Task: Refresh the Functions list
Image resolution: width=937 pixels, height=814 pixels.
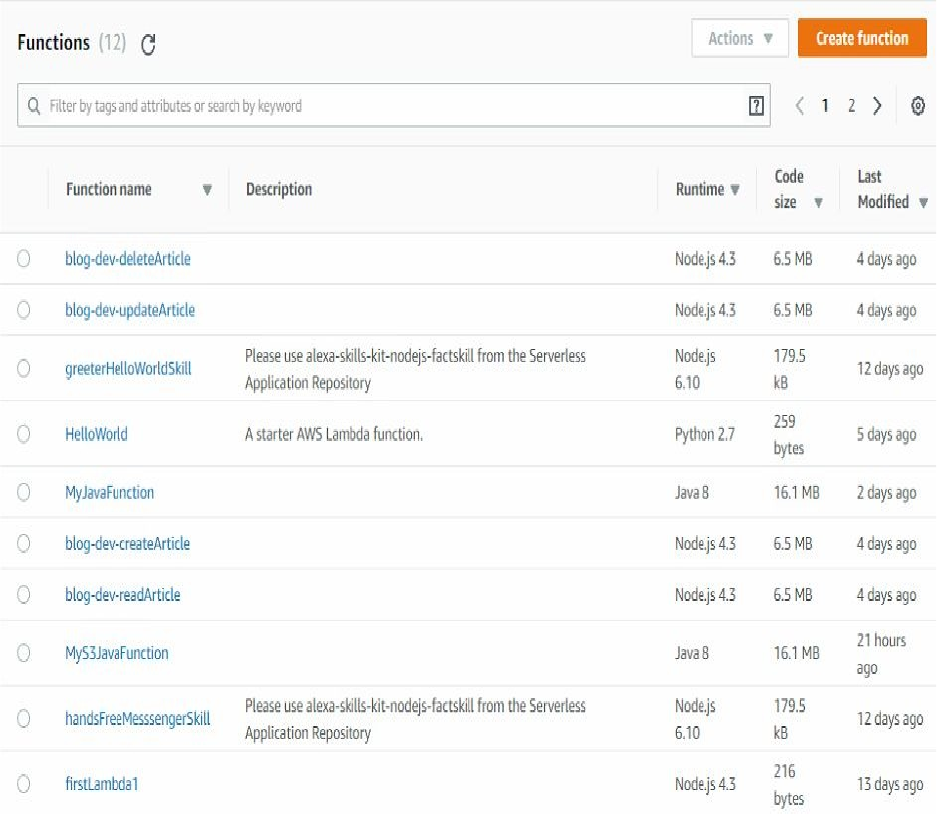Action: [148, 44]
